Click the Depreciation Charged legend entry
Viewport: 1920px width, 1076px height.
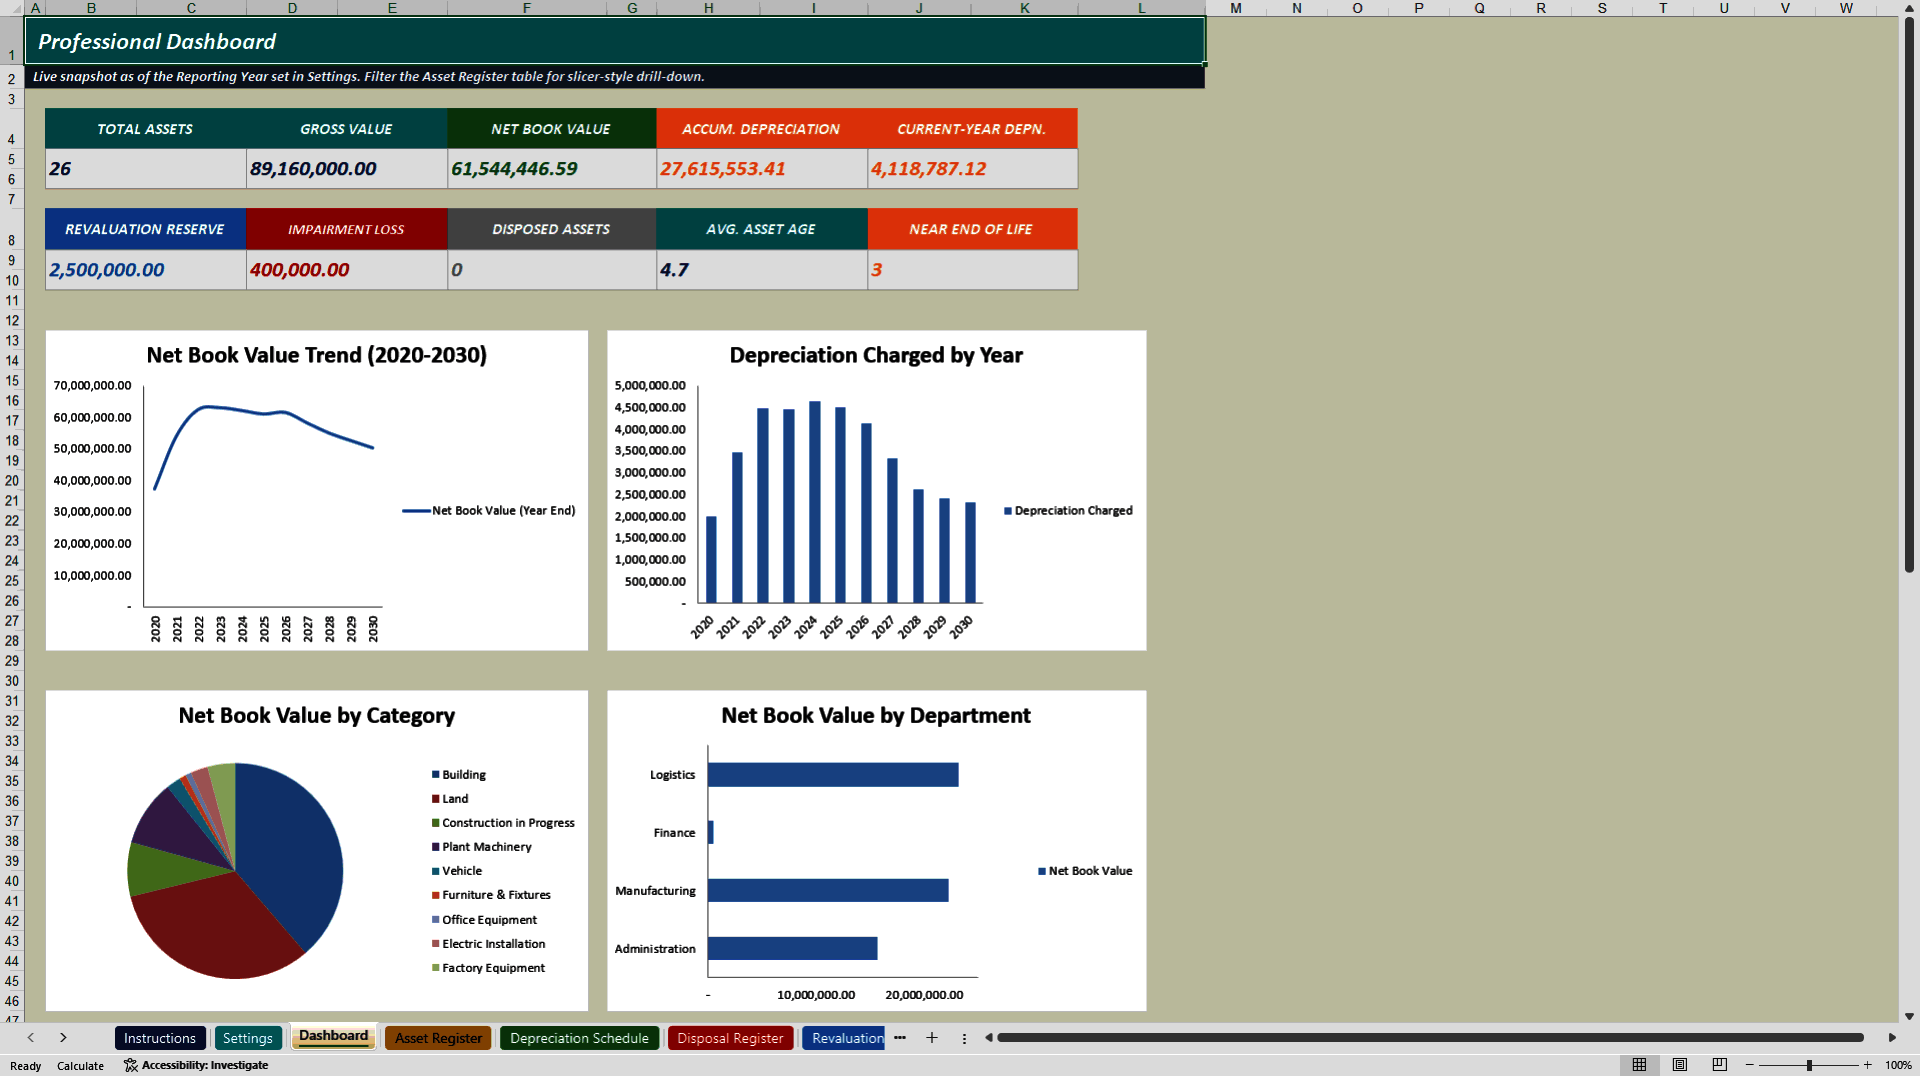click(1069, 511)
